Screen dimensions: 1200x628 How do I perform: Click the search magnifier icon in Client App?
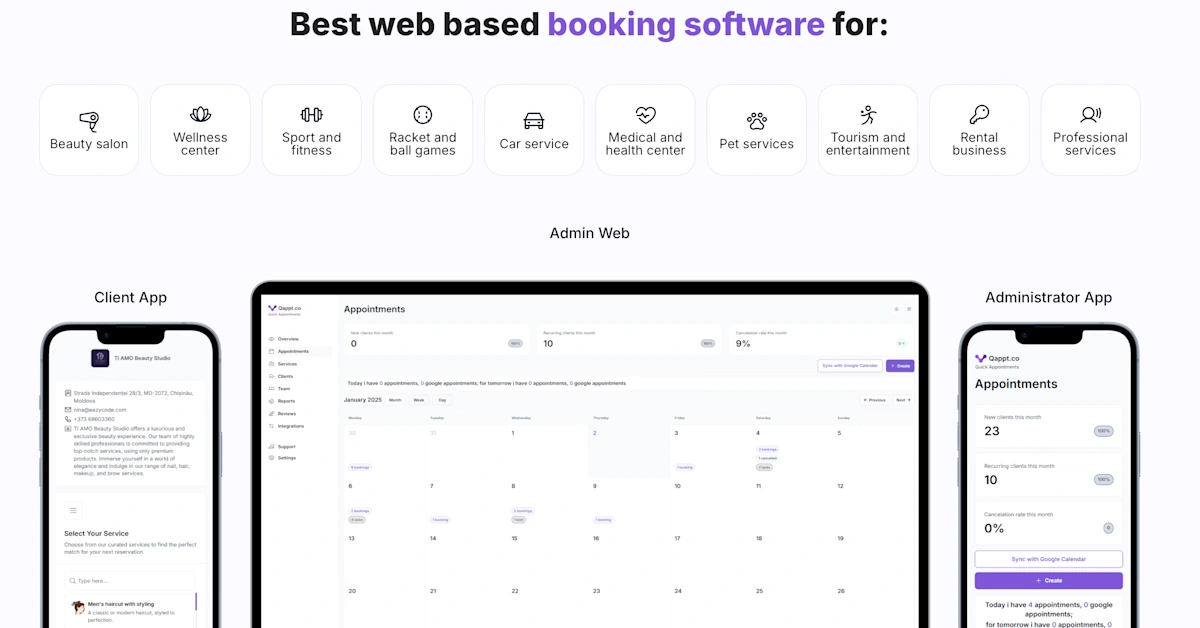pos(72,580)
